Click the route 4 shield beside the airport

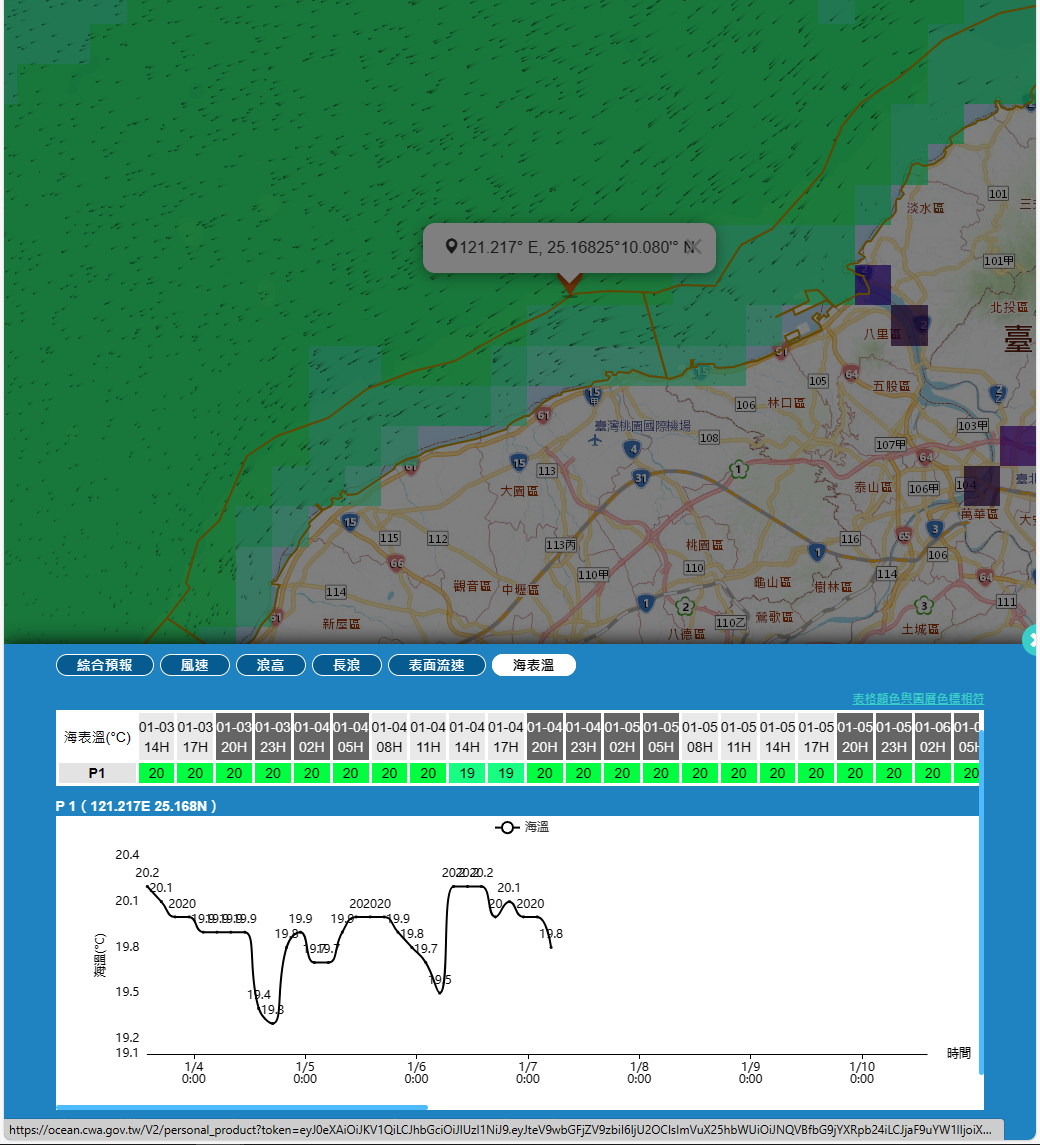(633, 449)
